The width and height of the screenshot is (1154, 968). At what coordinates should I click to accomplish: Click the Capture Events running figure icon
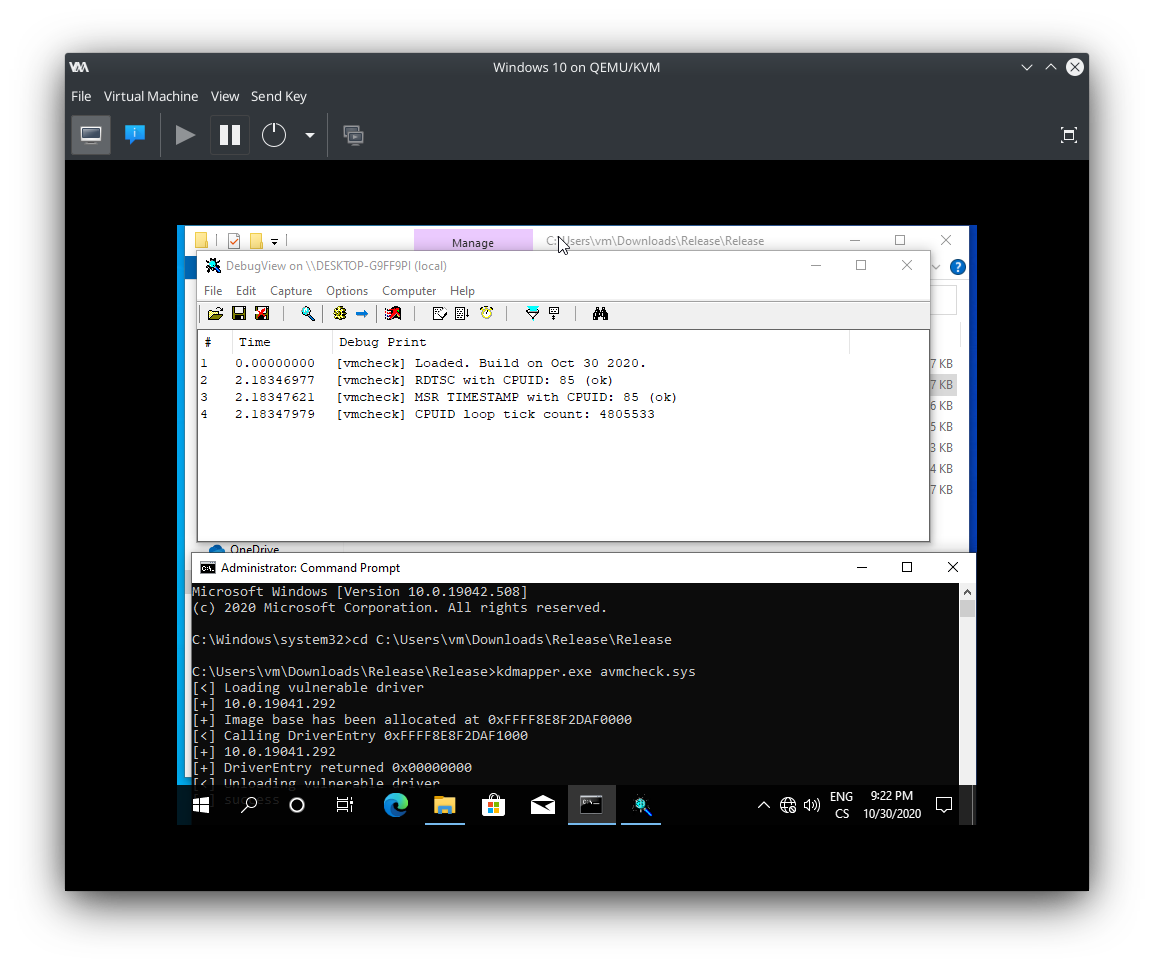(393, 314)
